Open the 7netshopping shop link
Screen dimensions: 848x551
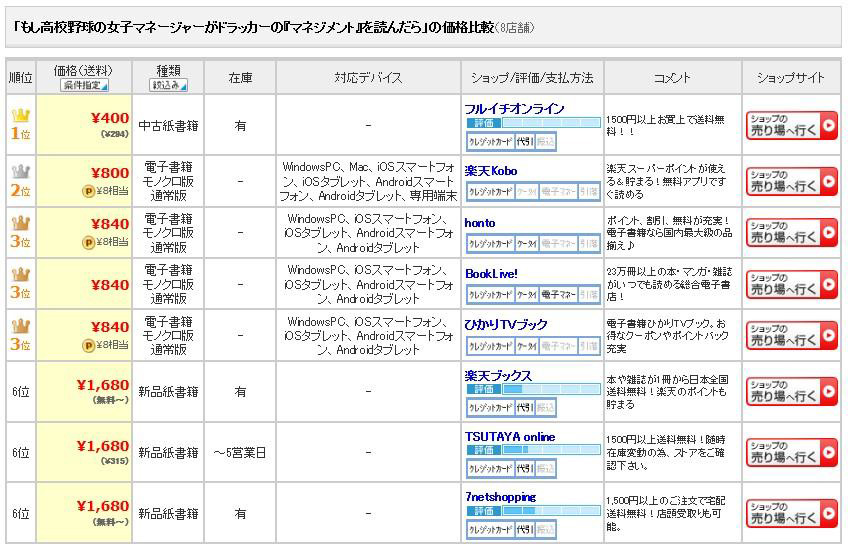[500, 496]
